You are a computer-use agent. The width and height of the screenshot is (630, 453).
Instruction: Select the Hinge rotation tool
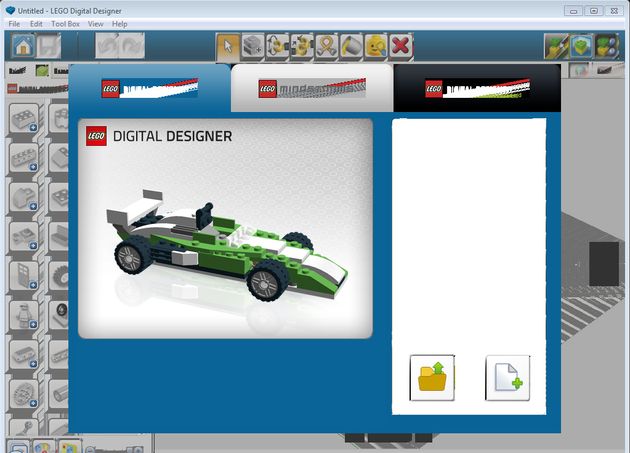click(x=278, y=47)
